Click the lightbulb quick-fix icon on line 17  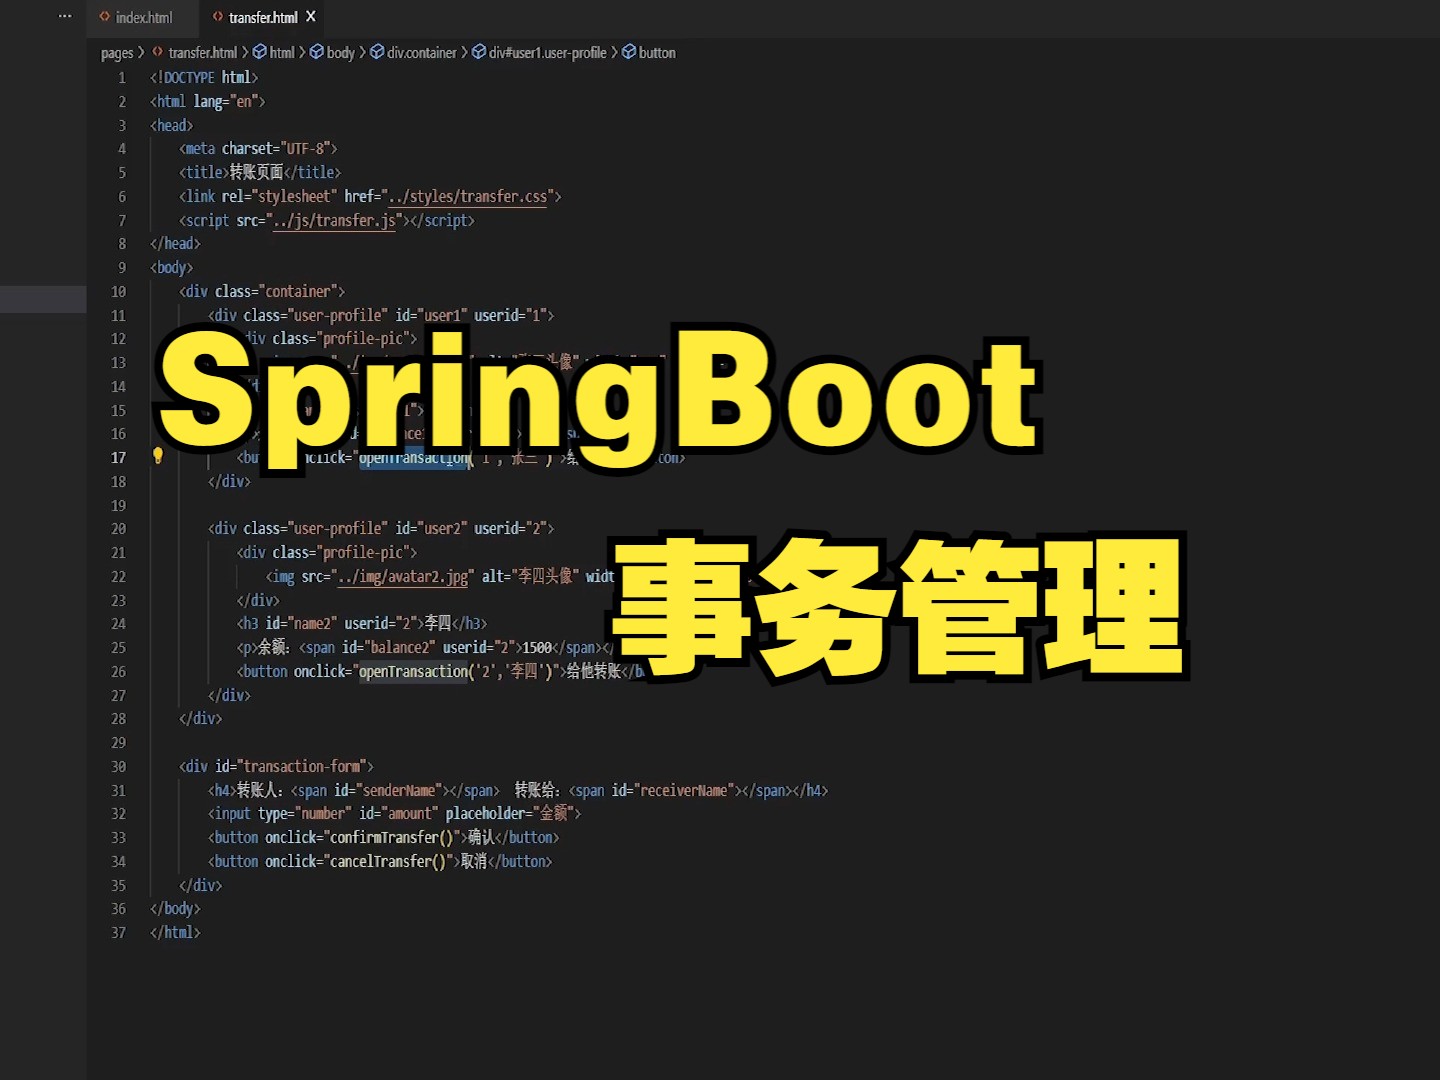tap(157, 455)
